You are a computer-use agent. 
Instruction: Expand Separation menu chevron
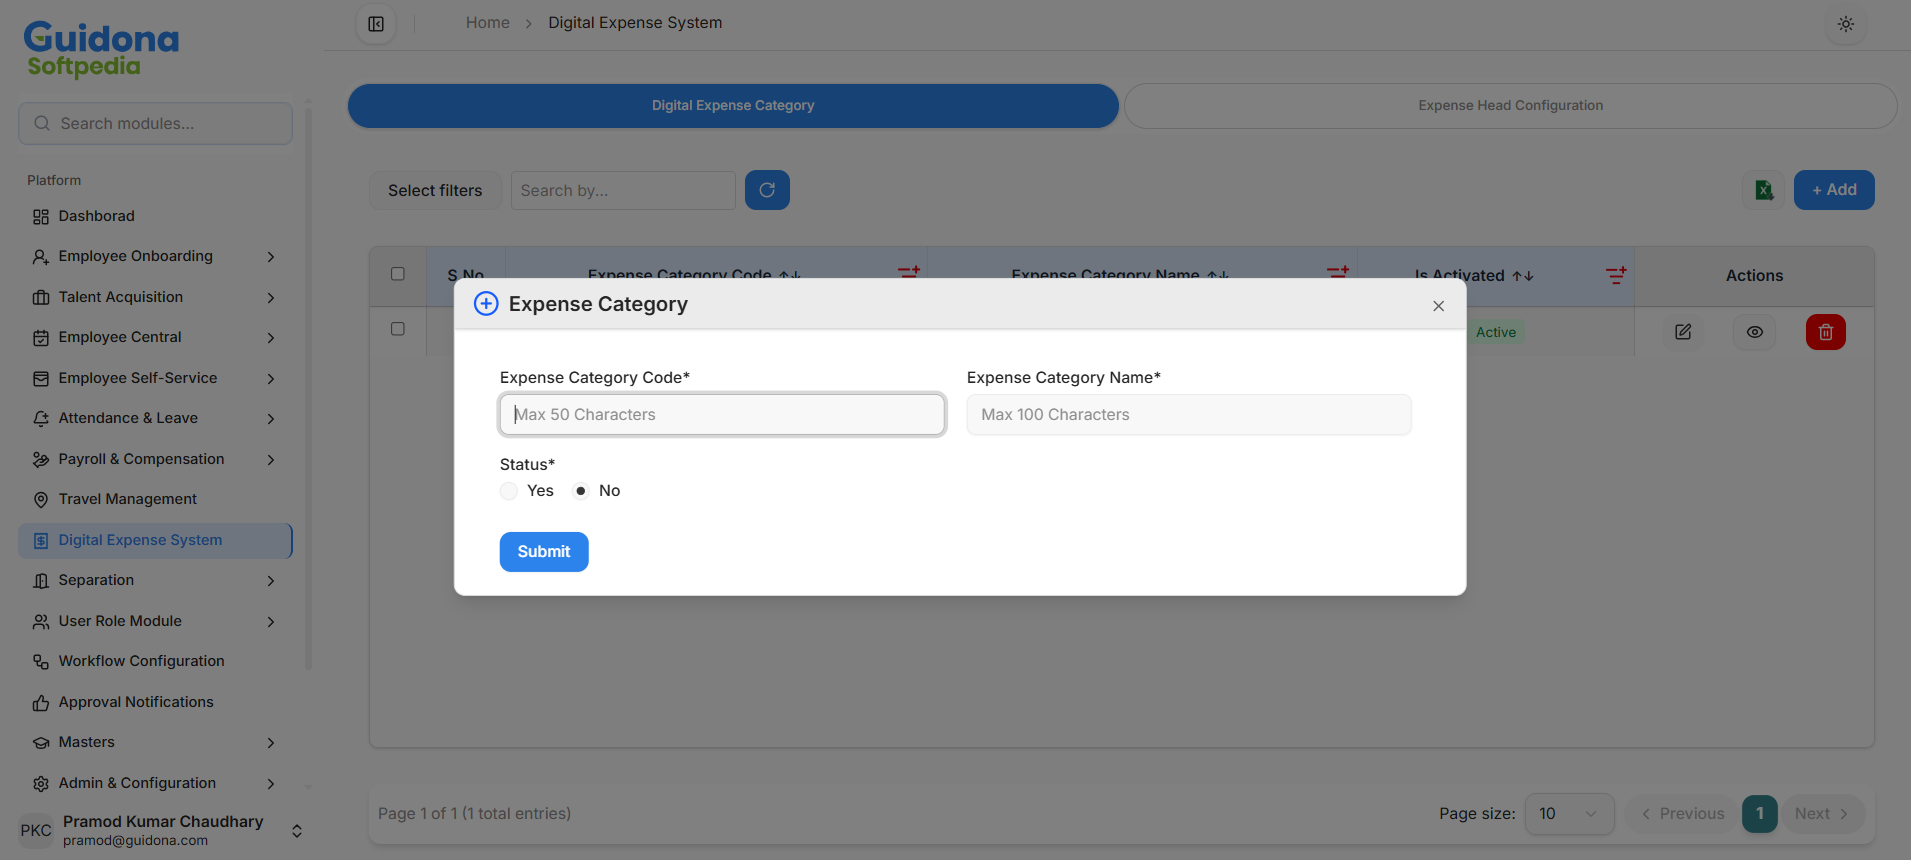pos(271,581)
